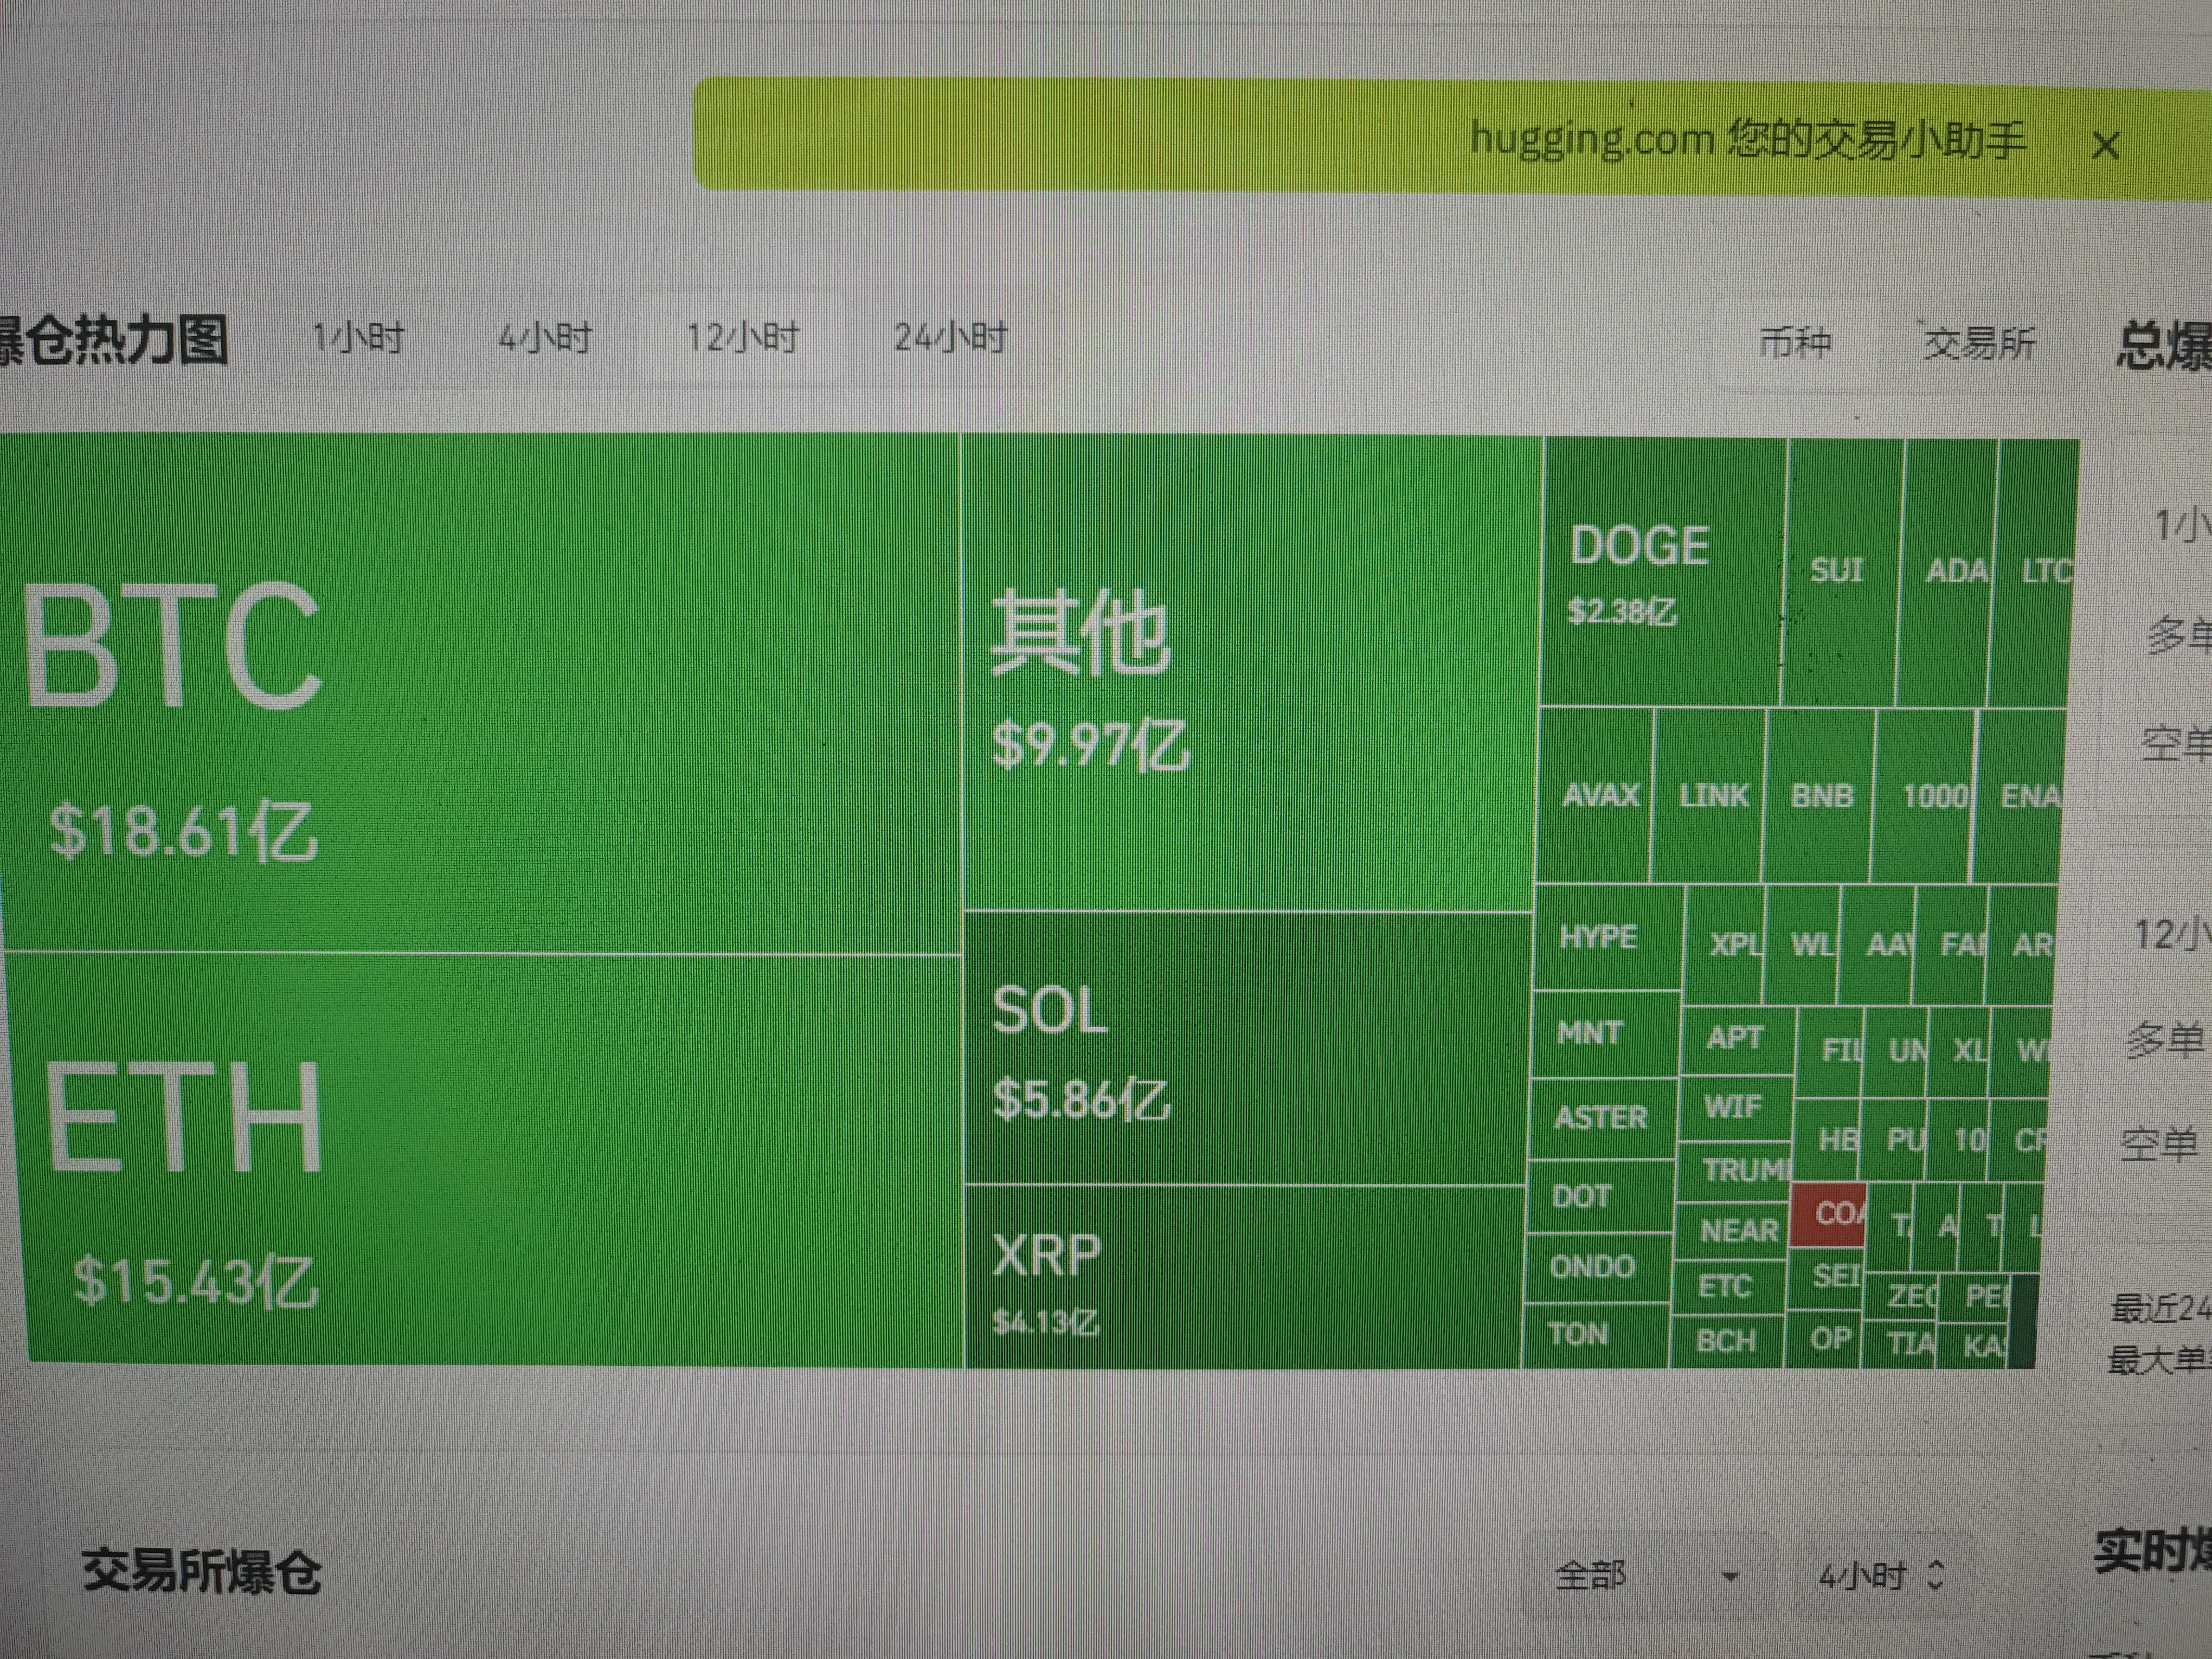Select the LINK heatmap tile

pyautogui.click(x=1710, y=795)
